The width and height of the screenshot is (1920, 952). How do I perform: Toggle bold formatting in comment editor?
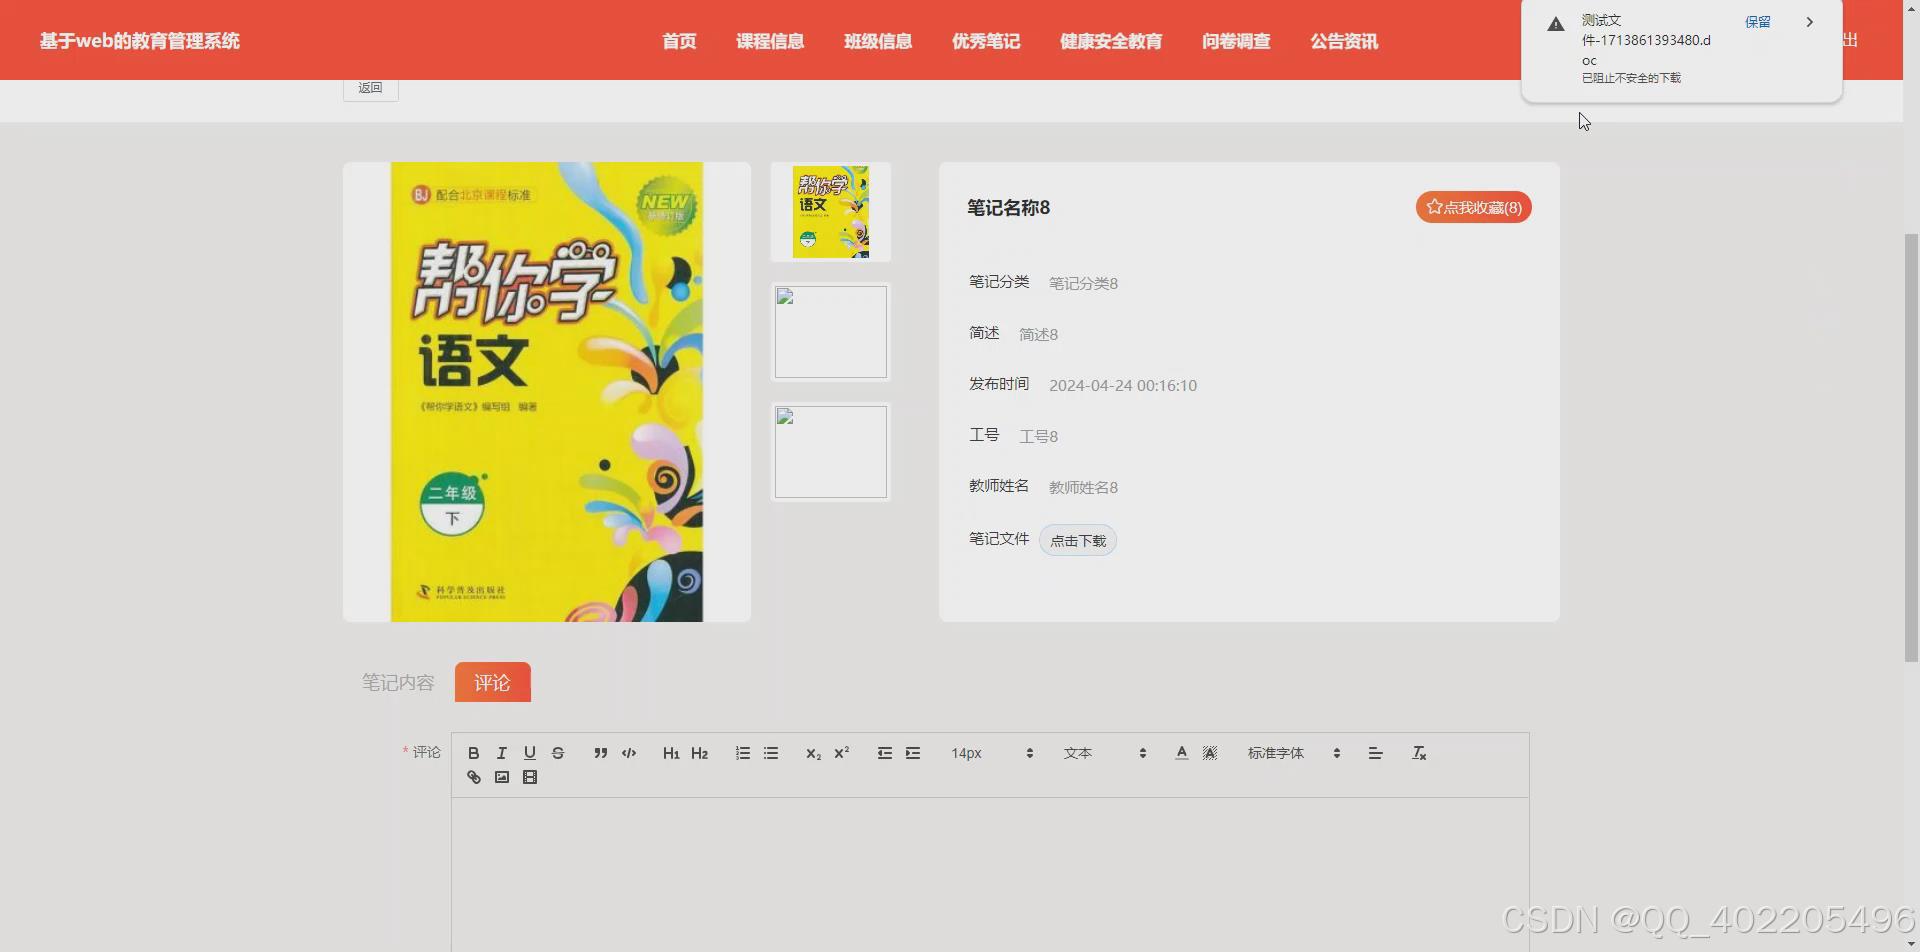tap(474, 753)
